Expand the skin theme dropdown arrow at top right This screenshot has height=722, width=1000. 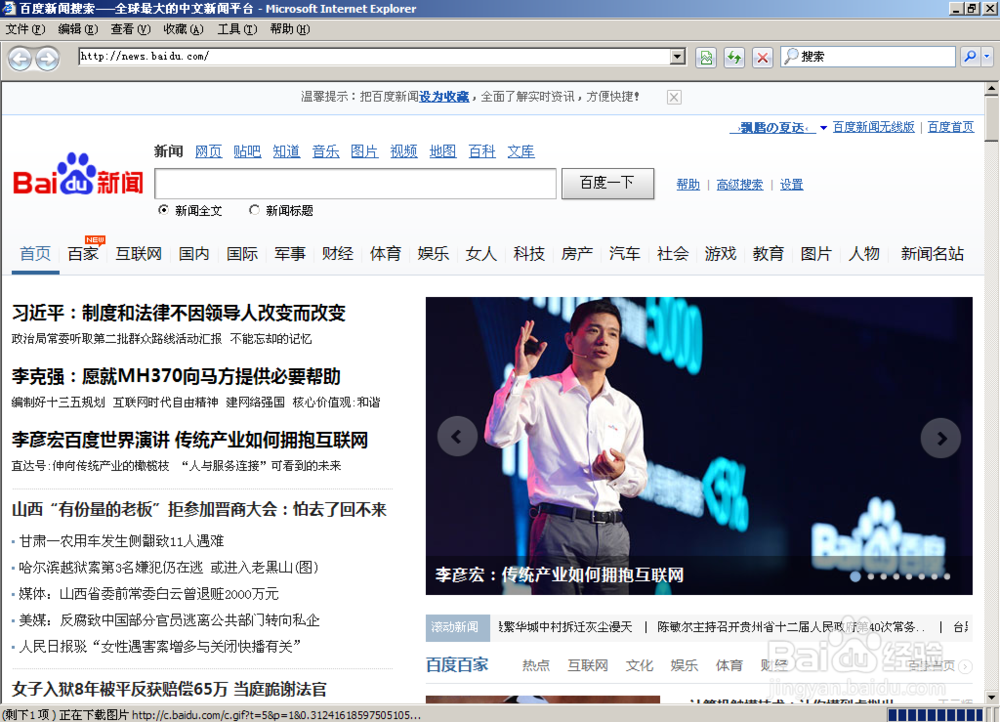pyautogui.click(x=823, y=128)
